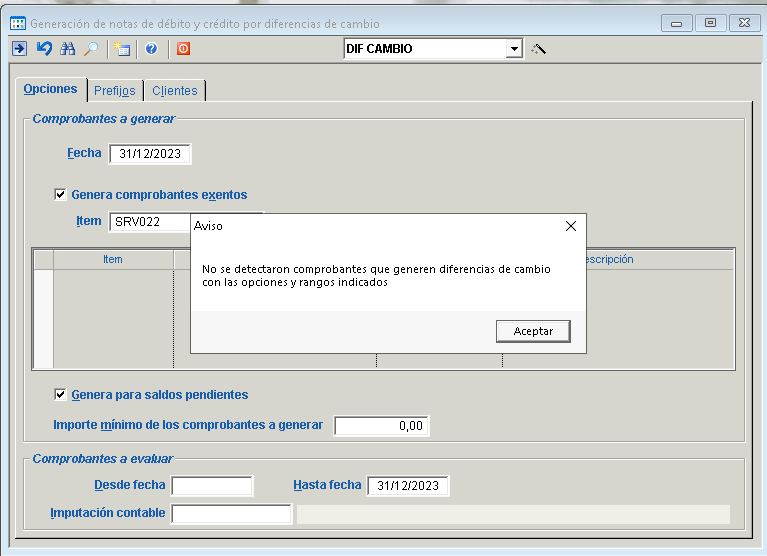Click the Importe mínimo amount field
Image resolution: width=767 pixels, height=556 pixels.
(x=381, y=426)
